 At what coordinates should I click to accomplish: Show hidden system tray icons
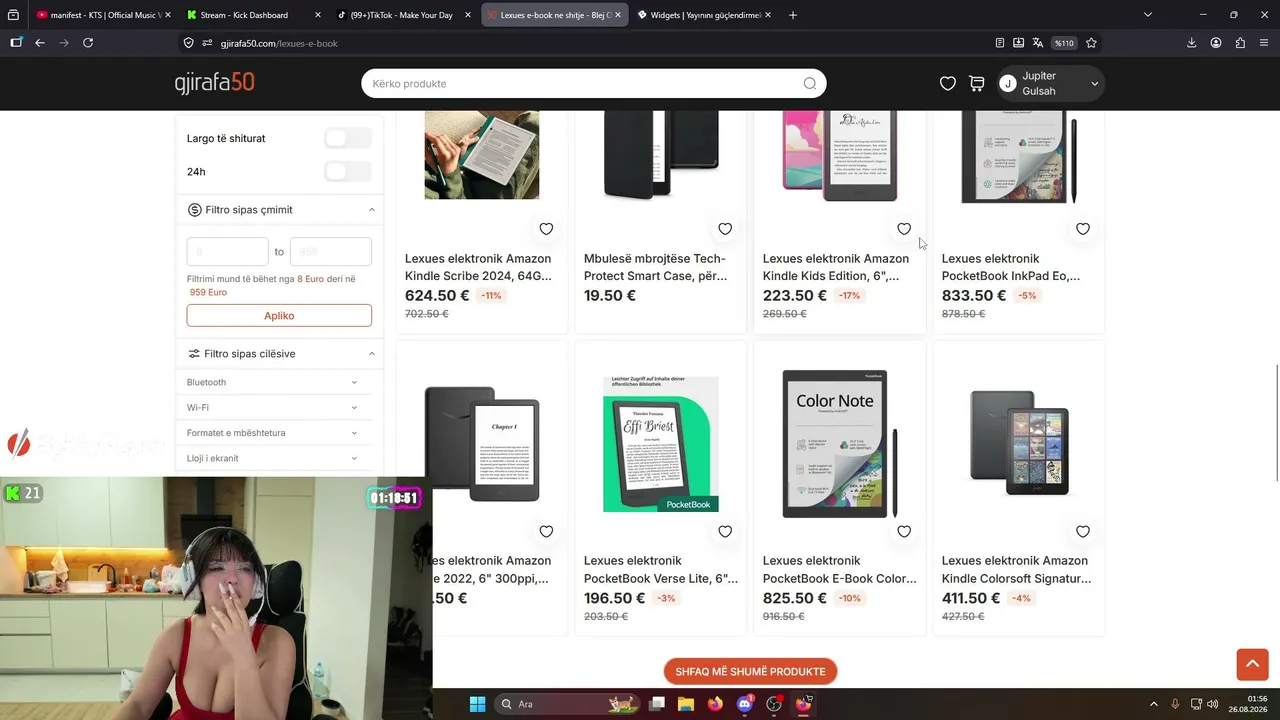1153,704
